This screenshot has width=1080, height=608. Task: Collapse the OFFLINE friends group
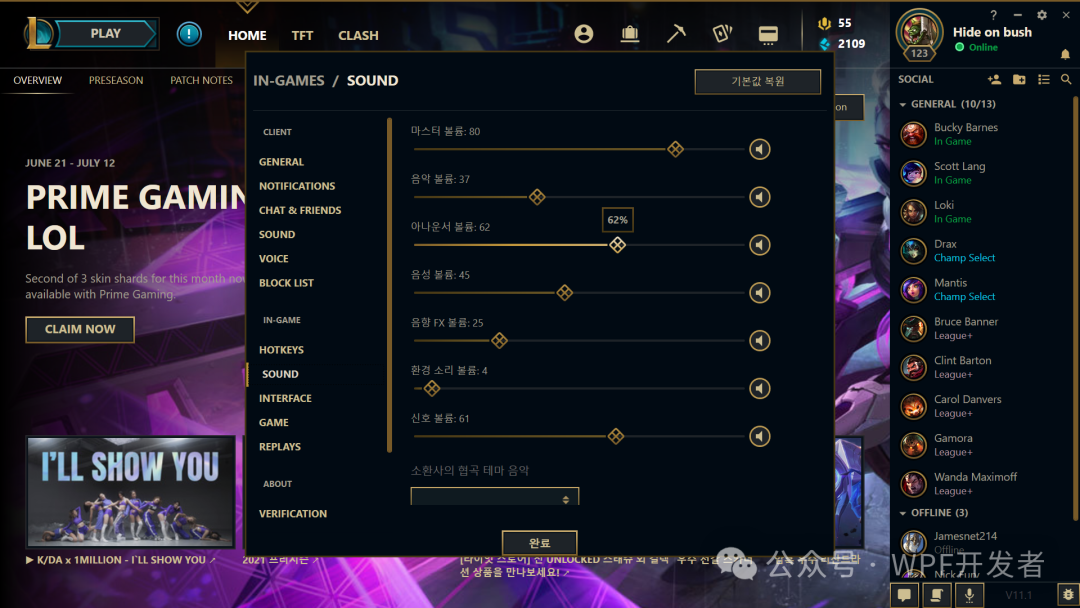pos(903,513)
